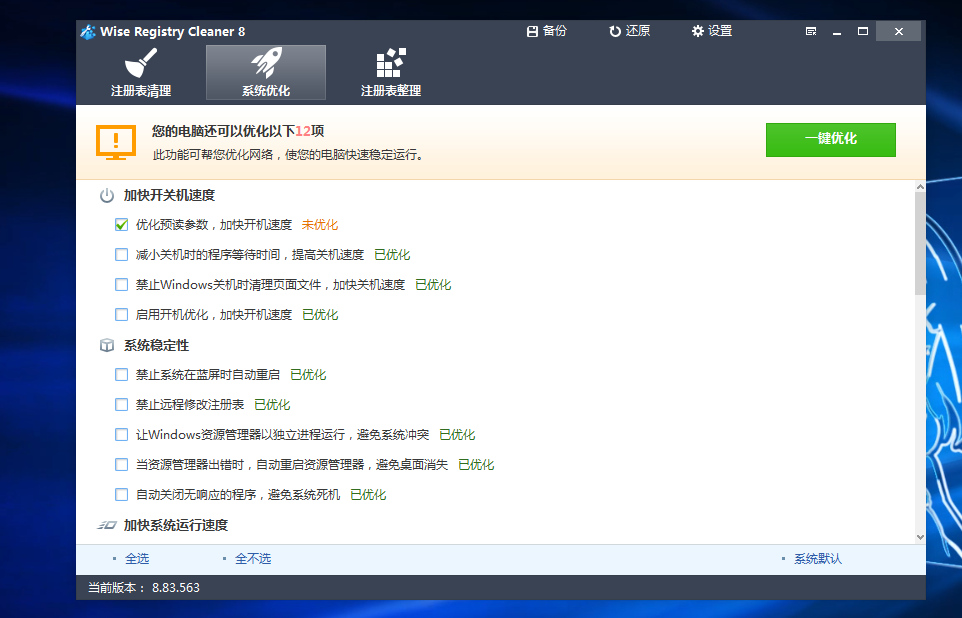This screenshot has width=962, height=618.
Task: Open the 备份 backup option
Action: (x=547, y=31)
